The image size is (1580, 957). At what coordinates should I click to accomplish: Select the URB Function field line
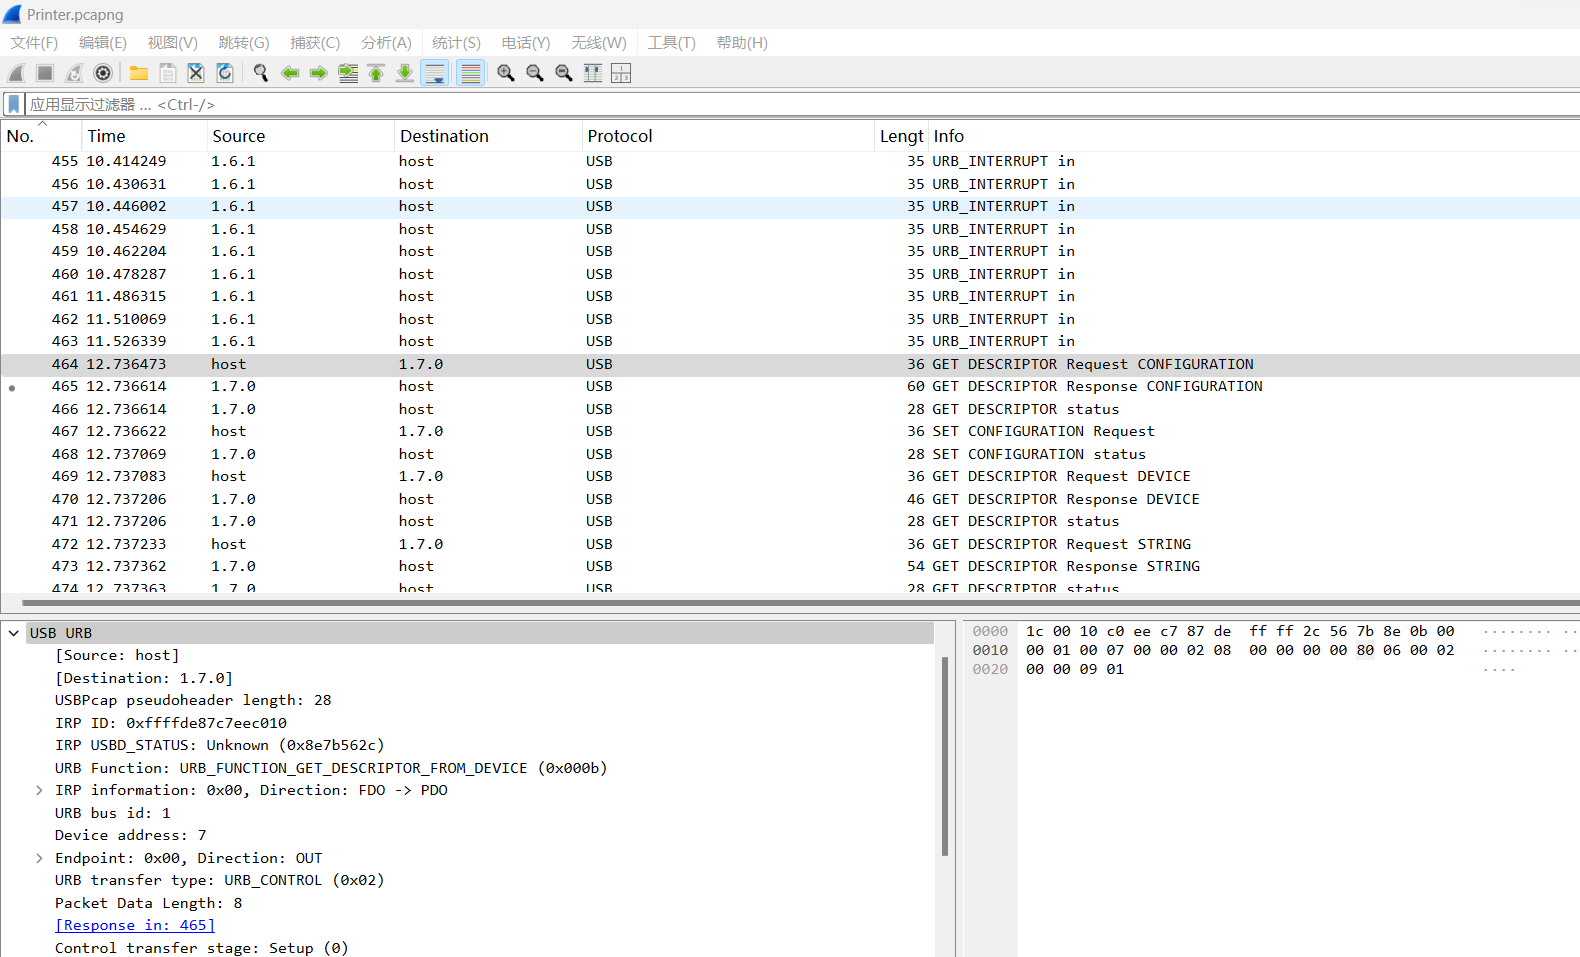(331, 768)
